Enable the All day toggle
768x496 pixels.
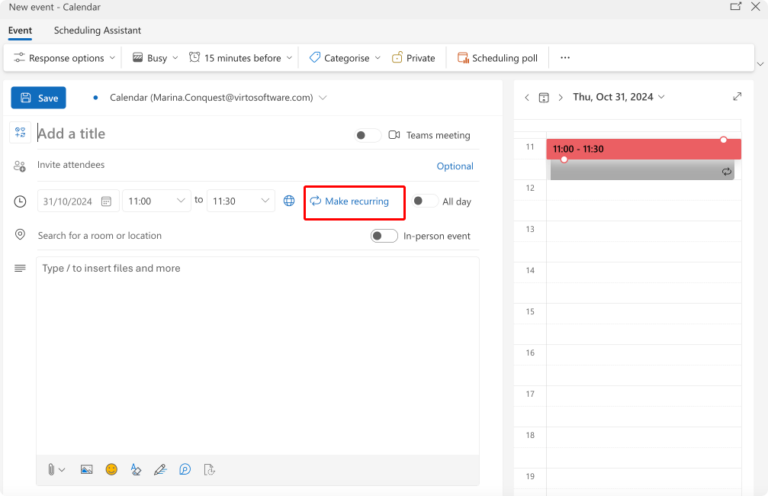pyautogui.click(x=424, y=201)
